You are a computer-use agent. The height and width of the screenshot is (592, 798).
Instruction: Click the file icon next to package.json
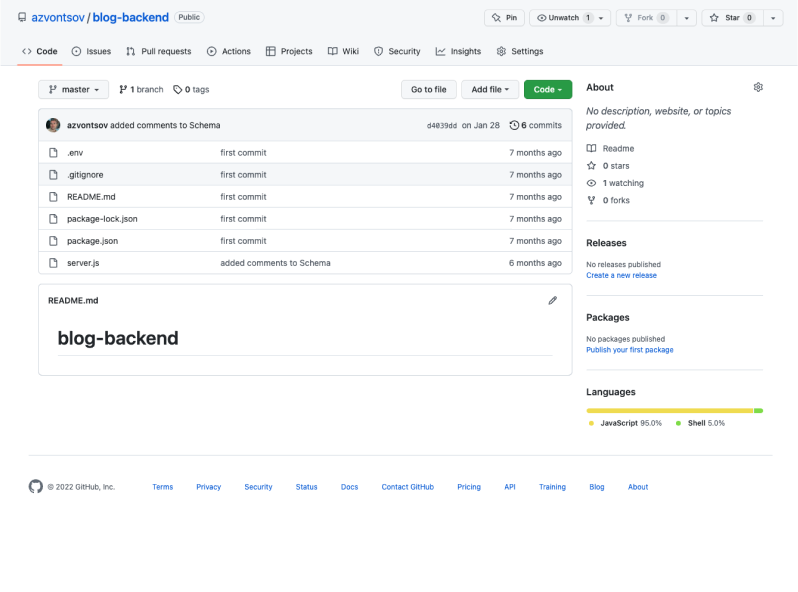53,241
